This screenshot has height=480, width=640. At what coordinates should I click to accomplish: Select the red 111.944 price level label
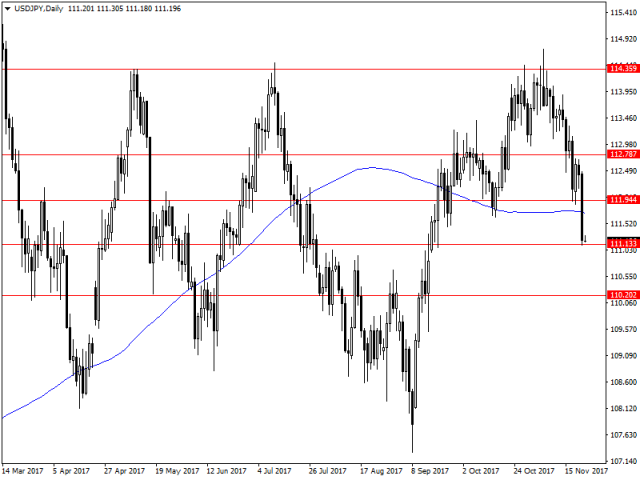pyautogui.click(x=623, y=199)
